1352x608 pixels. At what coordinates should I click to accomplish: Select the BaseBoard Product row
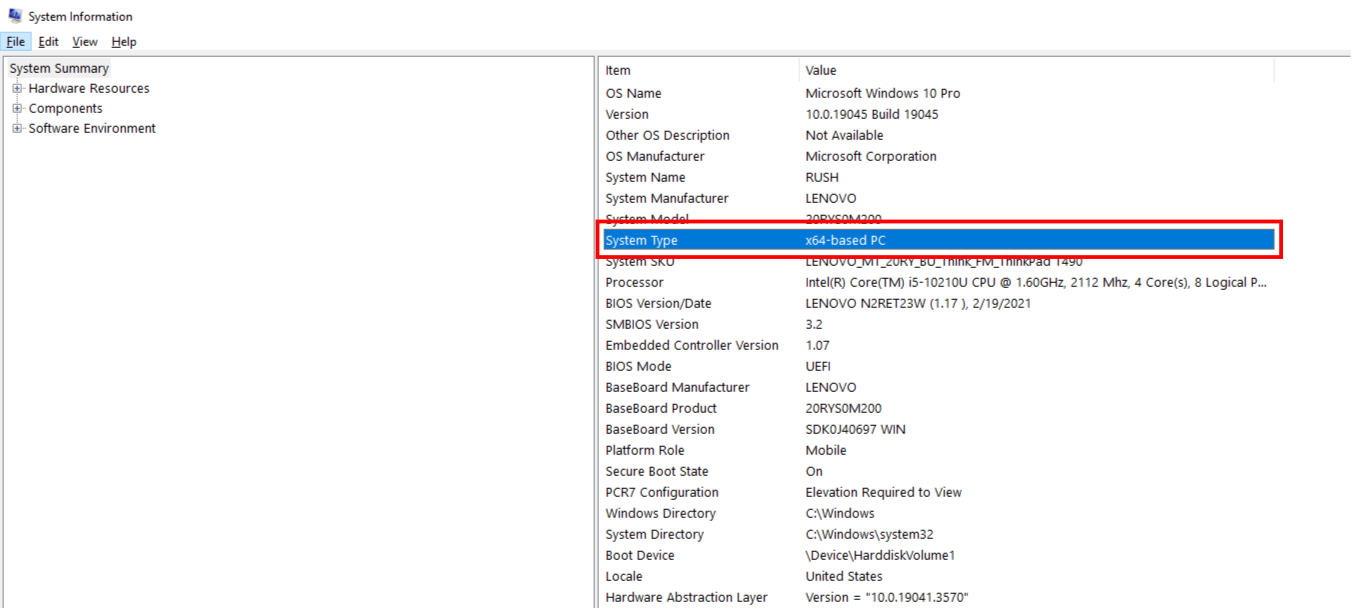point(937,408)
